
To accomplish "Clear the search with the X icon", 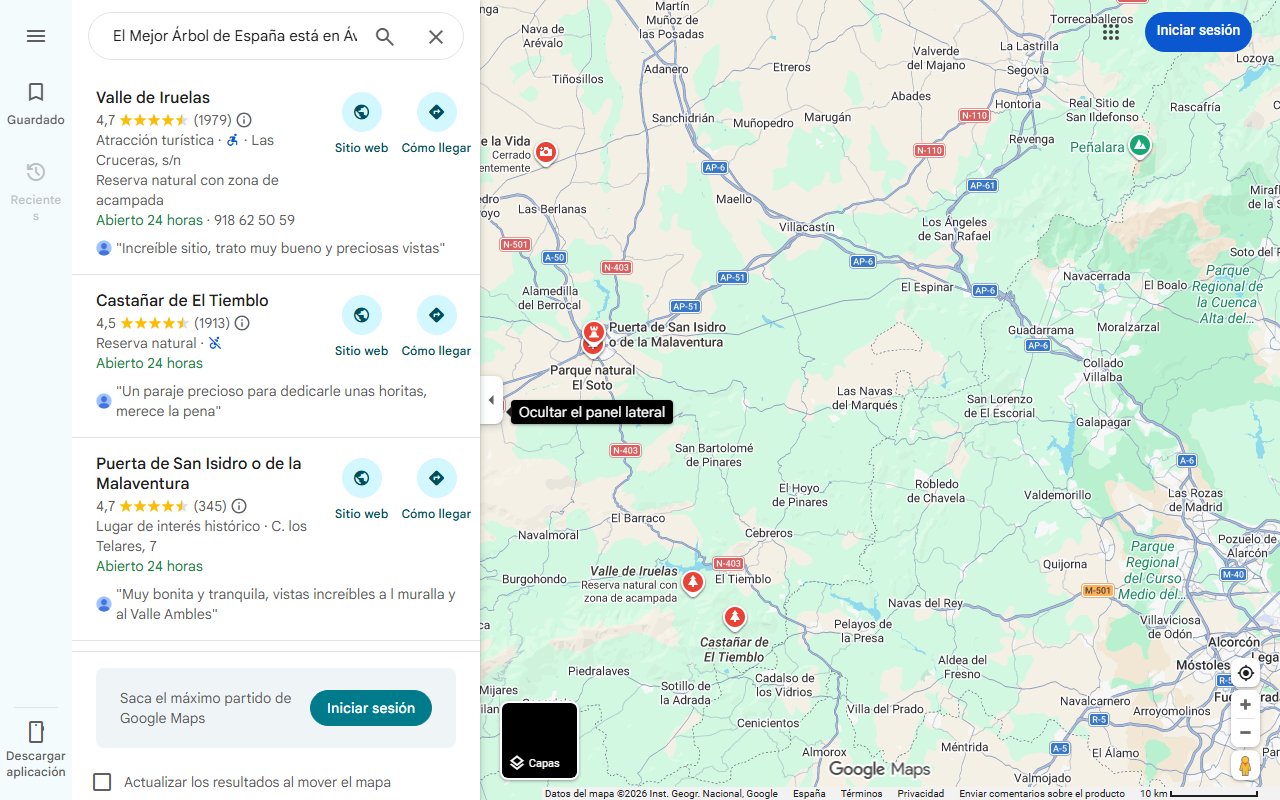I will (x=436, y=37).
